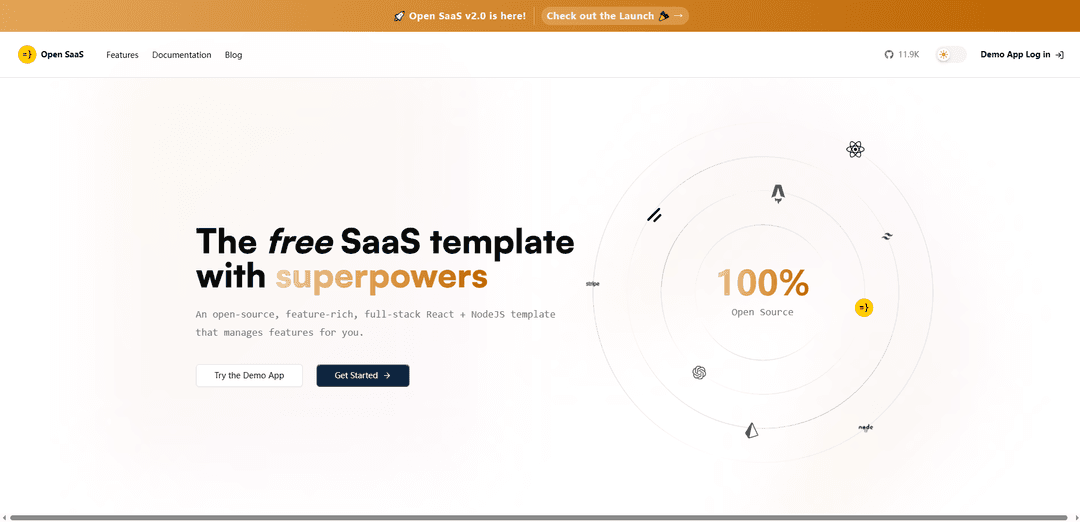
Task: Click the double-slash logo on orbit
Action: point(654,215)
